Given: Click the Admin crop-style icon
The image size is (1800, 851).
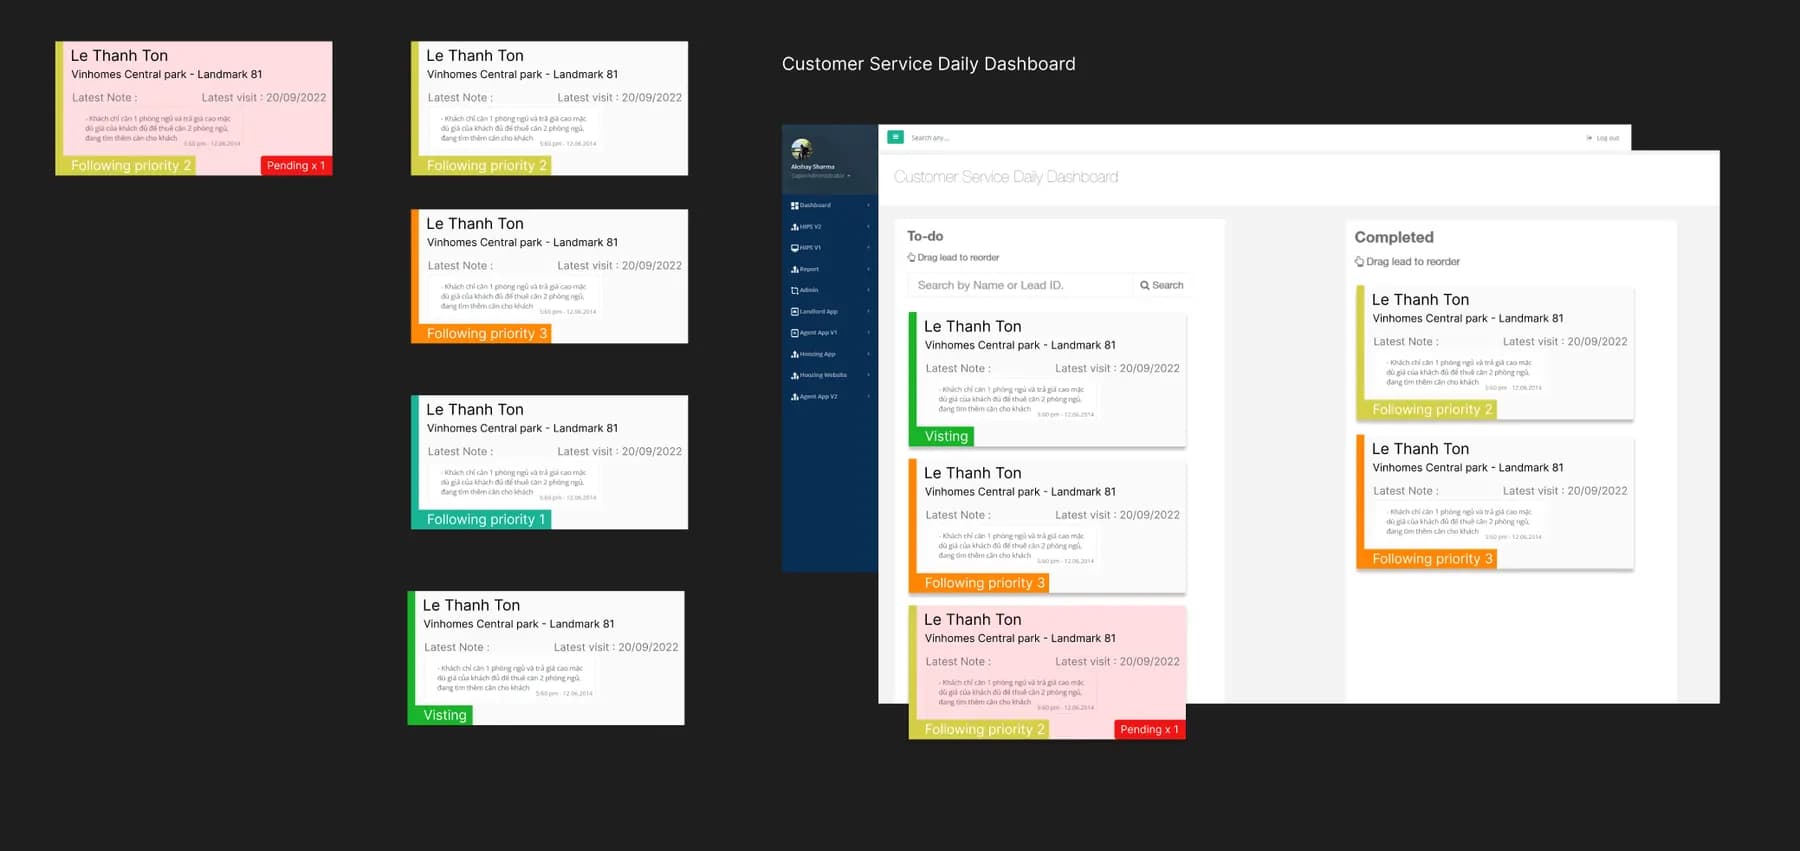Looking at the screenshot, I should [x=794, y=290].
